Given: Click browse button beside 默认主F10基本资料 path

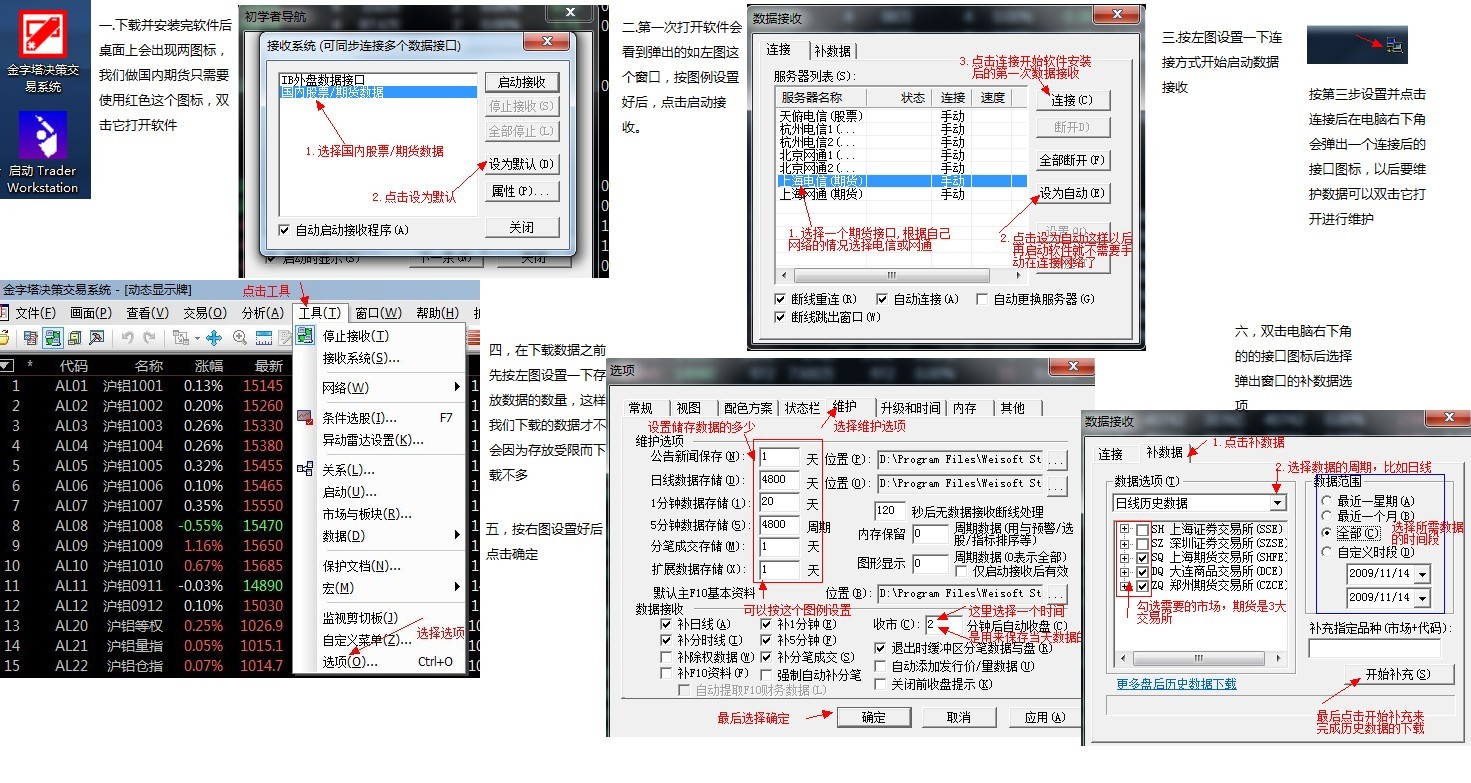Looking at the screenshot, I should coord(1057,594).
